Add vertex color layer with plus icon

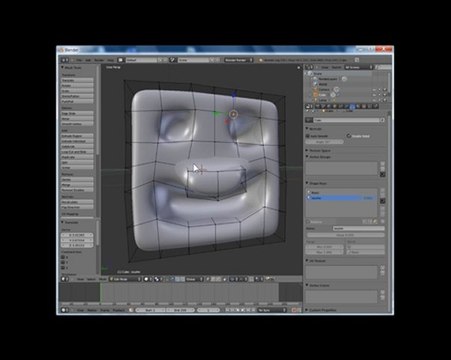point(382,292)
